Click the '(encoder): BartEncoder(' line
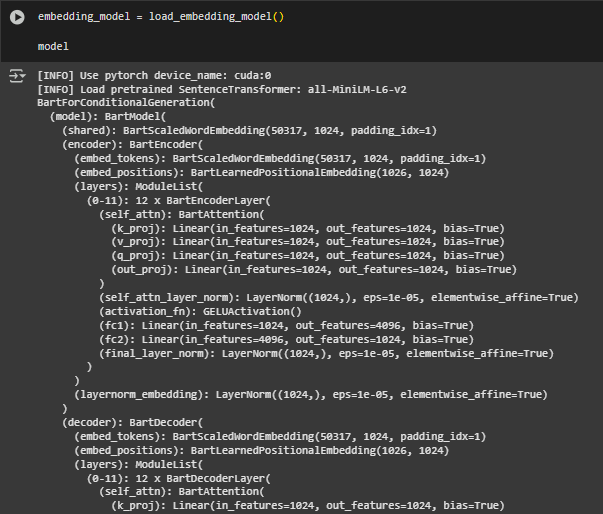Viewport: 603px width, 514px height. point(132,145)
